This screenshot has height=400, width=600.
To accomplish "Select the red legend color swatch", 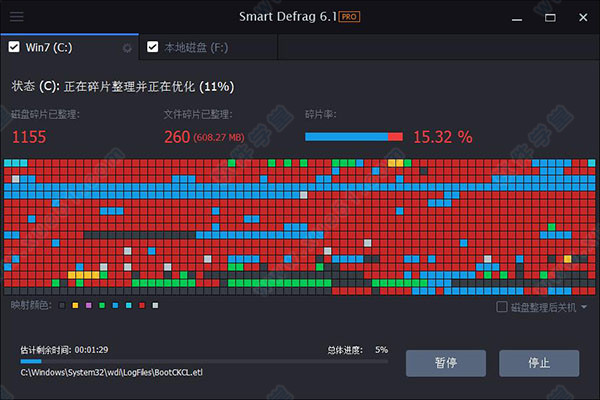I will click(142, 305).
